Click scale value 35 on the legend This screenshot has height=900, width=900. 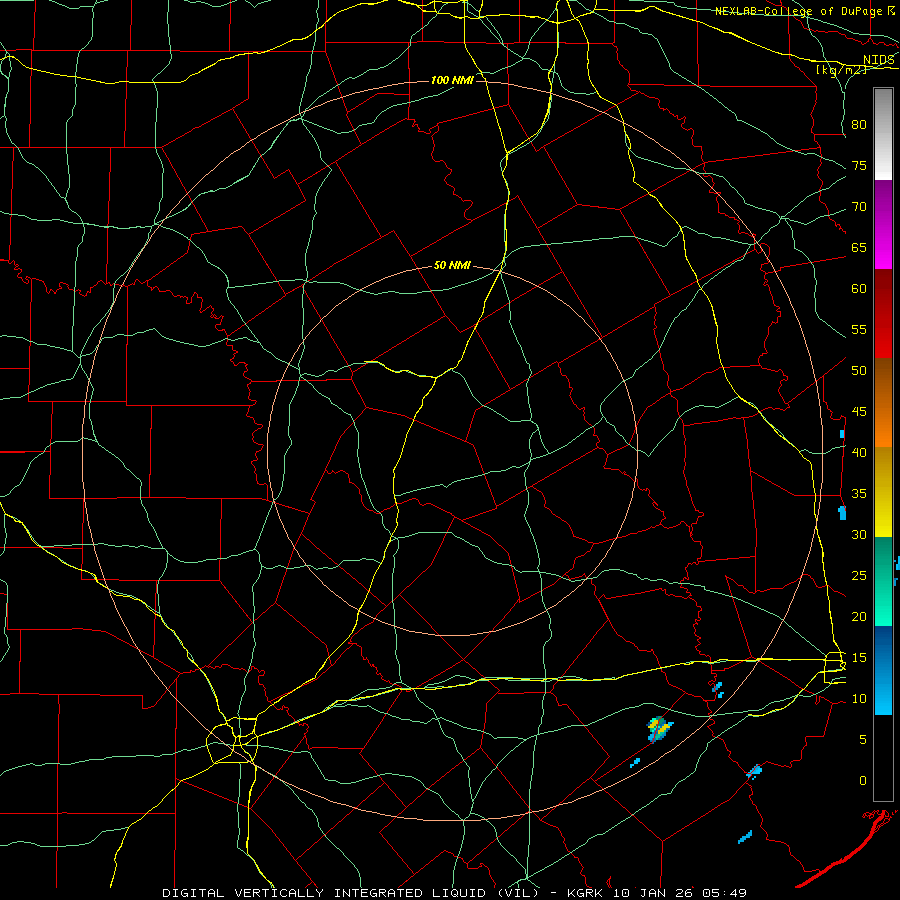(x=859, y=494)
